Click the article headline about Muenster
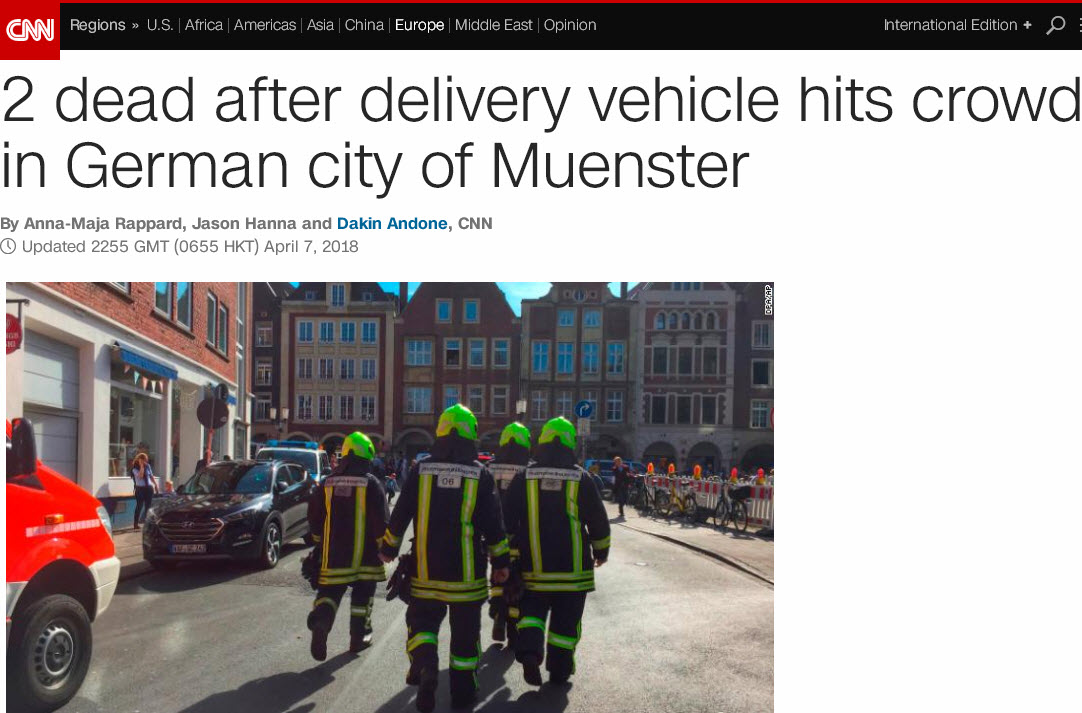Image resolution: width=1082 pixels, height=713 pixels. tap(541, 133)
